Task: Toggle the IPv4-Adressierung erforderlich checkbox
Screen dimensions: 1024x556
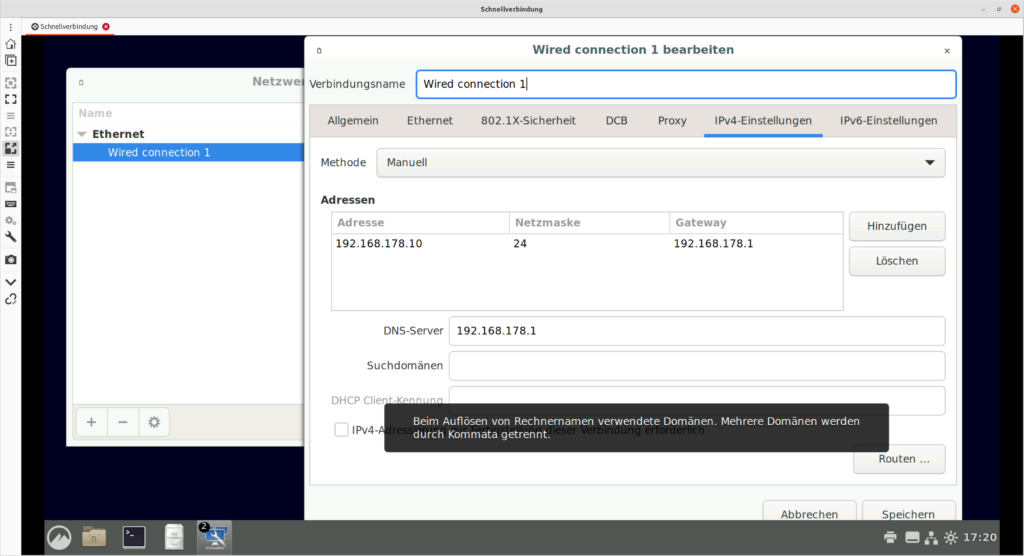Action: (341, 429)
